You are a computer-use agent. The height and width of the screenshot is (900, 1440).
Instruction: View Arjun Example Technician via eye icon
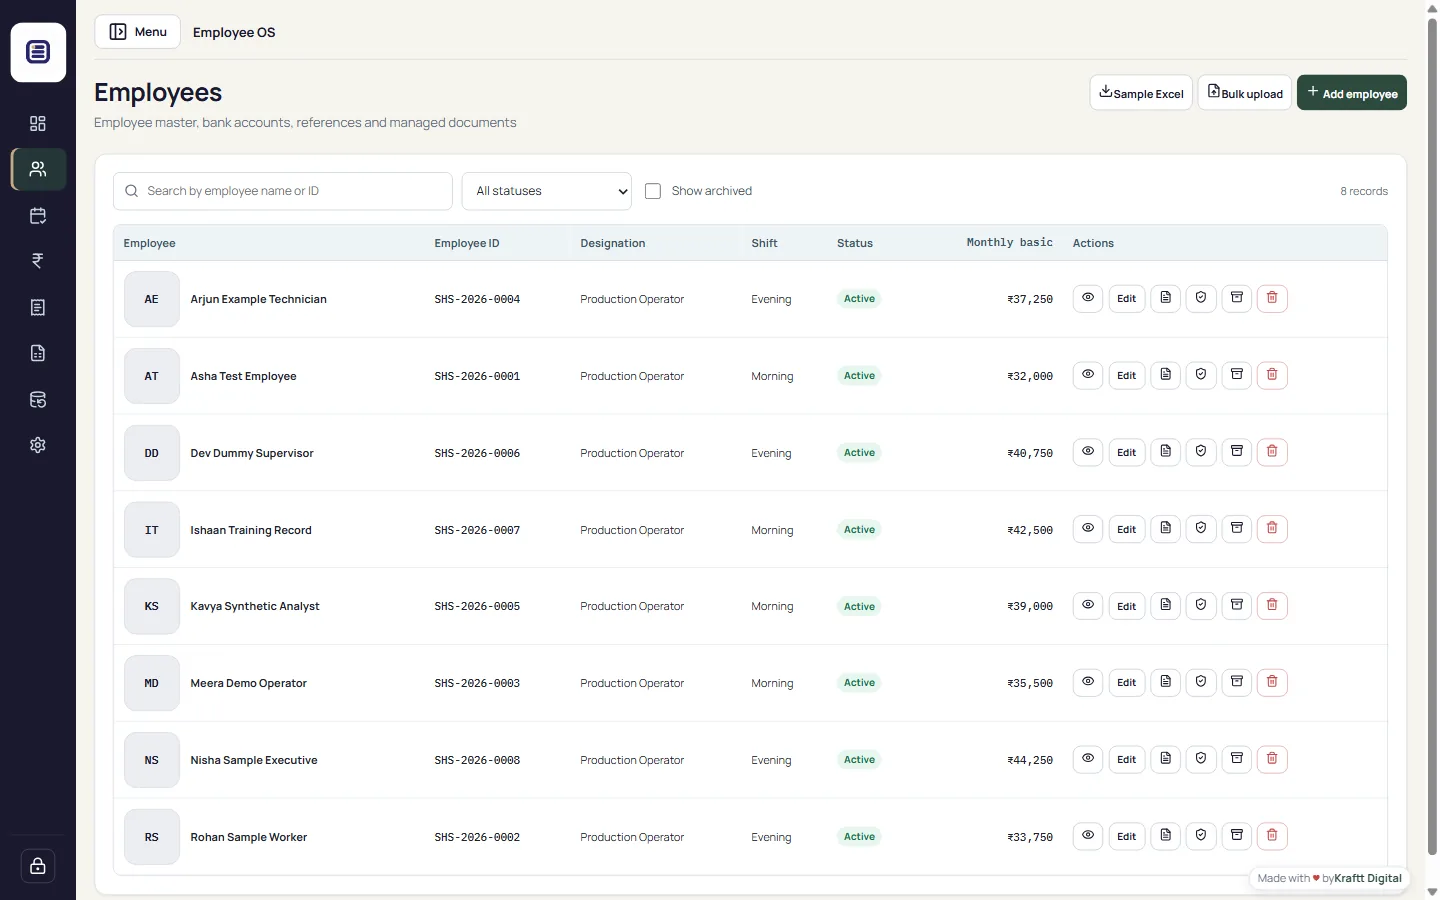(1088, 298)
